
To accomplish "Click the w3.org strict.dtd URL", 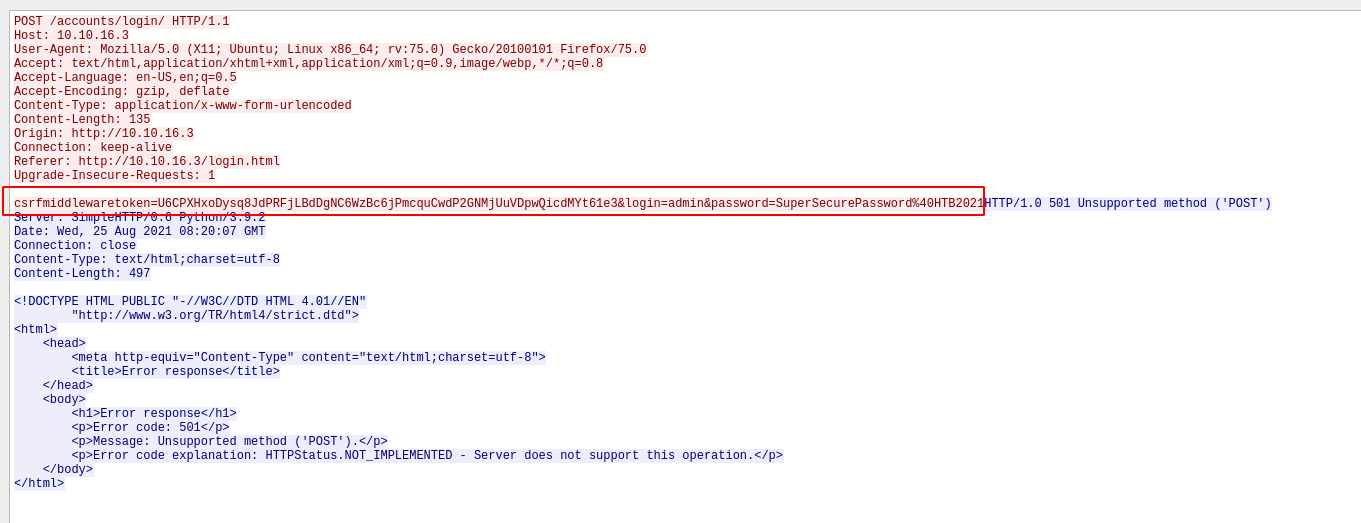I will [x=214, y=316].
